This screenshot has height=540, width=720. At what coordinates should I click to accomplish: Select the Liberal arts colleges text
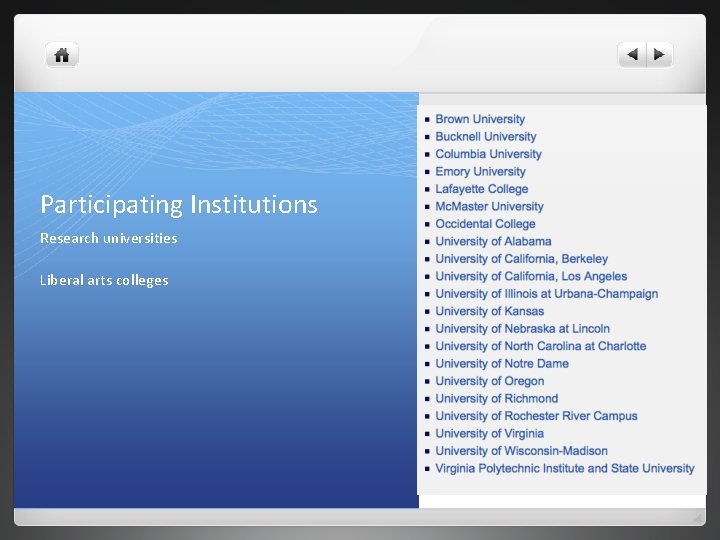pos(104,280)
